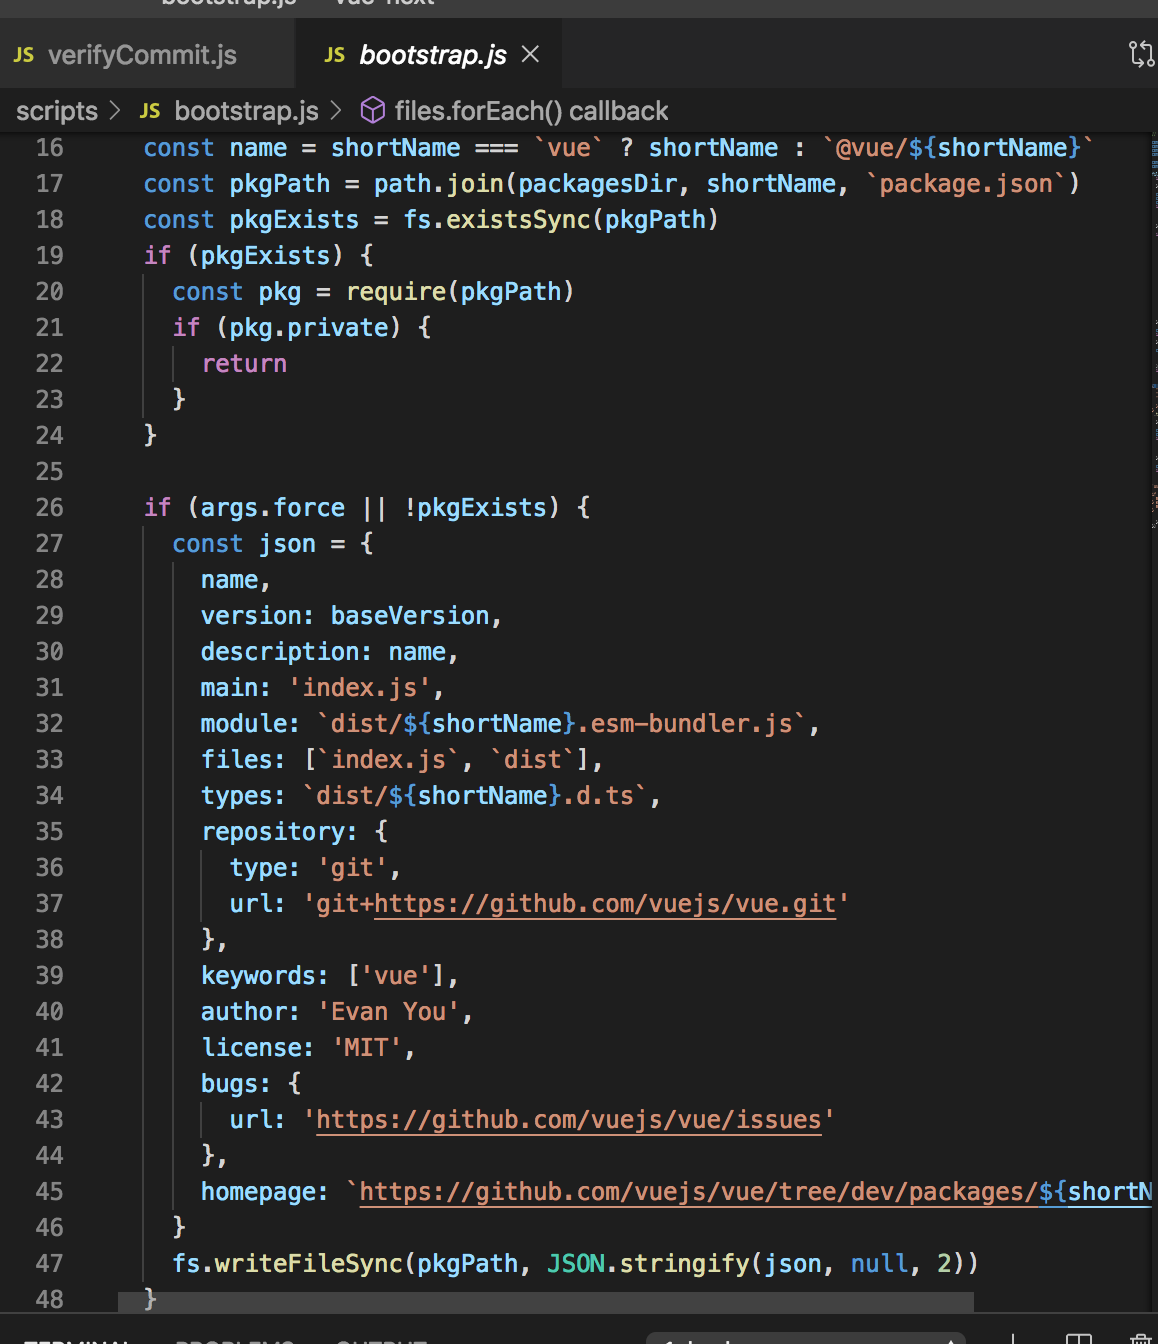The height and width of the screenshot is (1344, 1158).
Task: Click line number 48 in the gutter
Action: click(x=50, y=1300)
